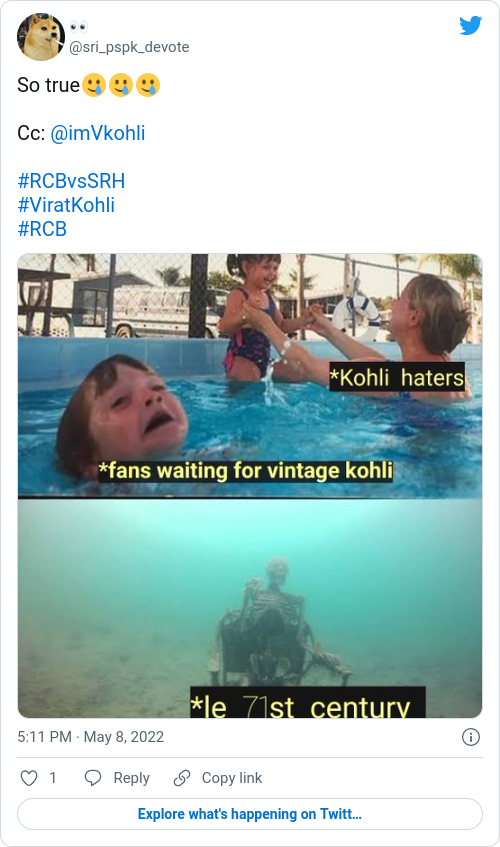
Task: Open the @sri_pspk_devote handle
Action: 129,47
